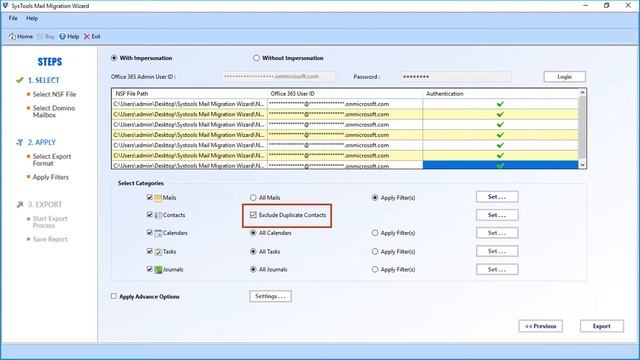Uncheck the Tasks category checkbox
Image resolution: width=640 pixels, height=360 pixels.
point(149,251)
